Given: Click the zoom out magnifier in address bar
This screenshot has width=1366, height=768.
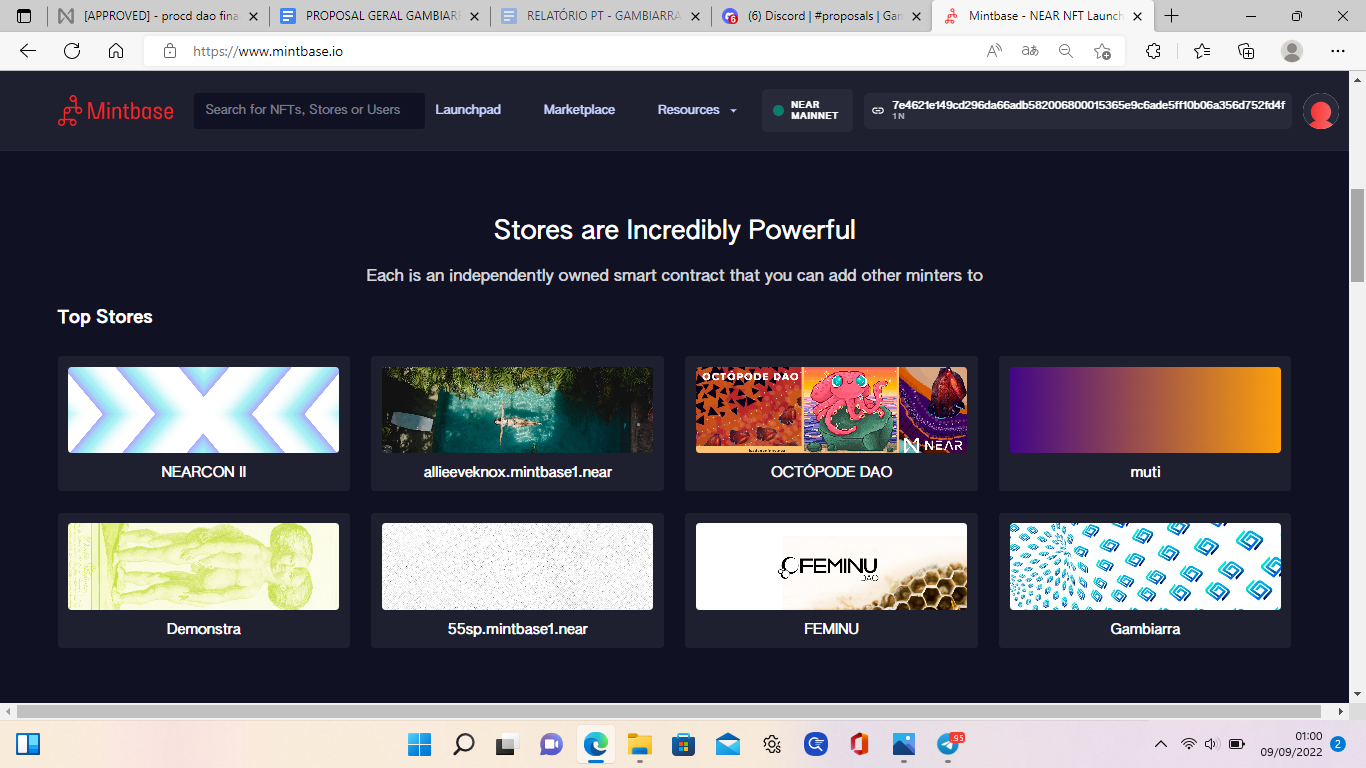Looking at the screenshot, I should [1066, 51].
